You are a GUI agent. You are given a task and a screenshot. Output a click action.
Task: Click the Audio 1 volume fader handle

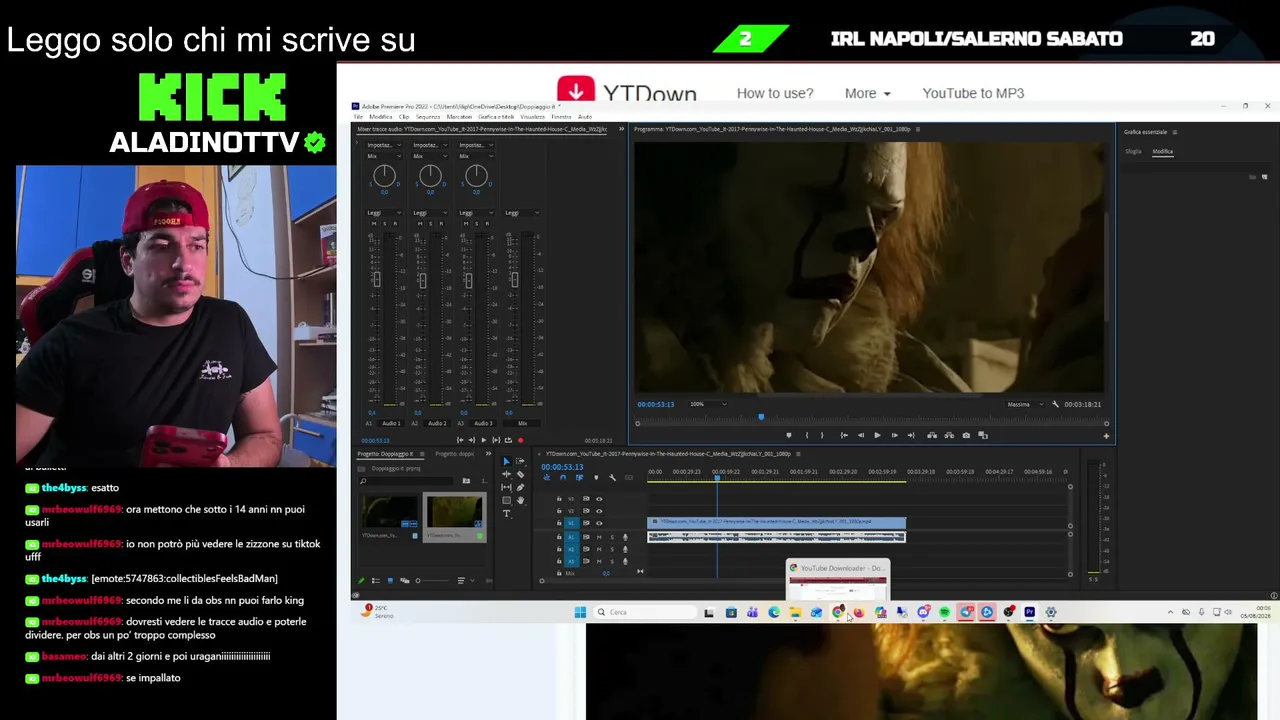(x=376, y=280)
